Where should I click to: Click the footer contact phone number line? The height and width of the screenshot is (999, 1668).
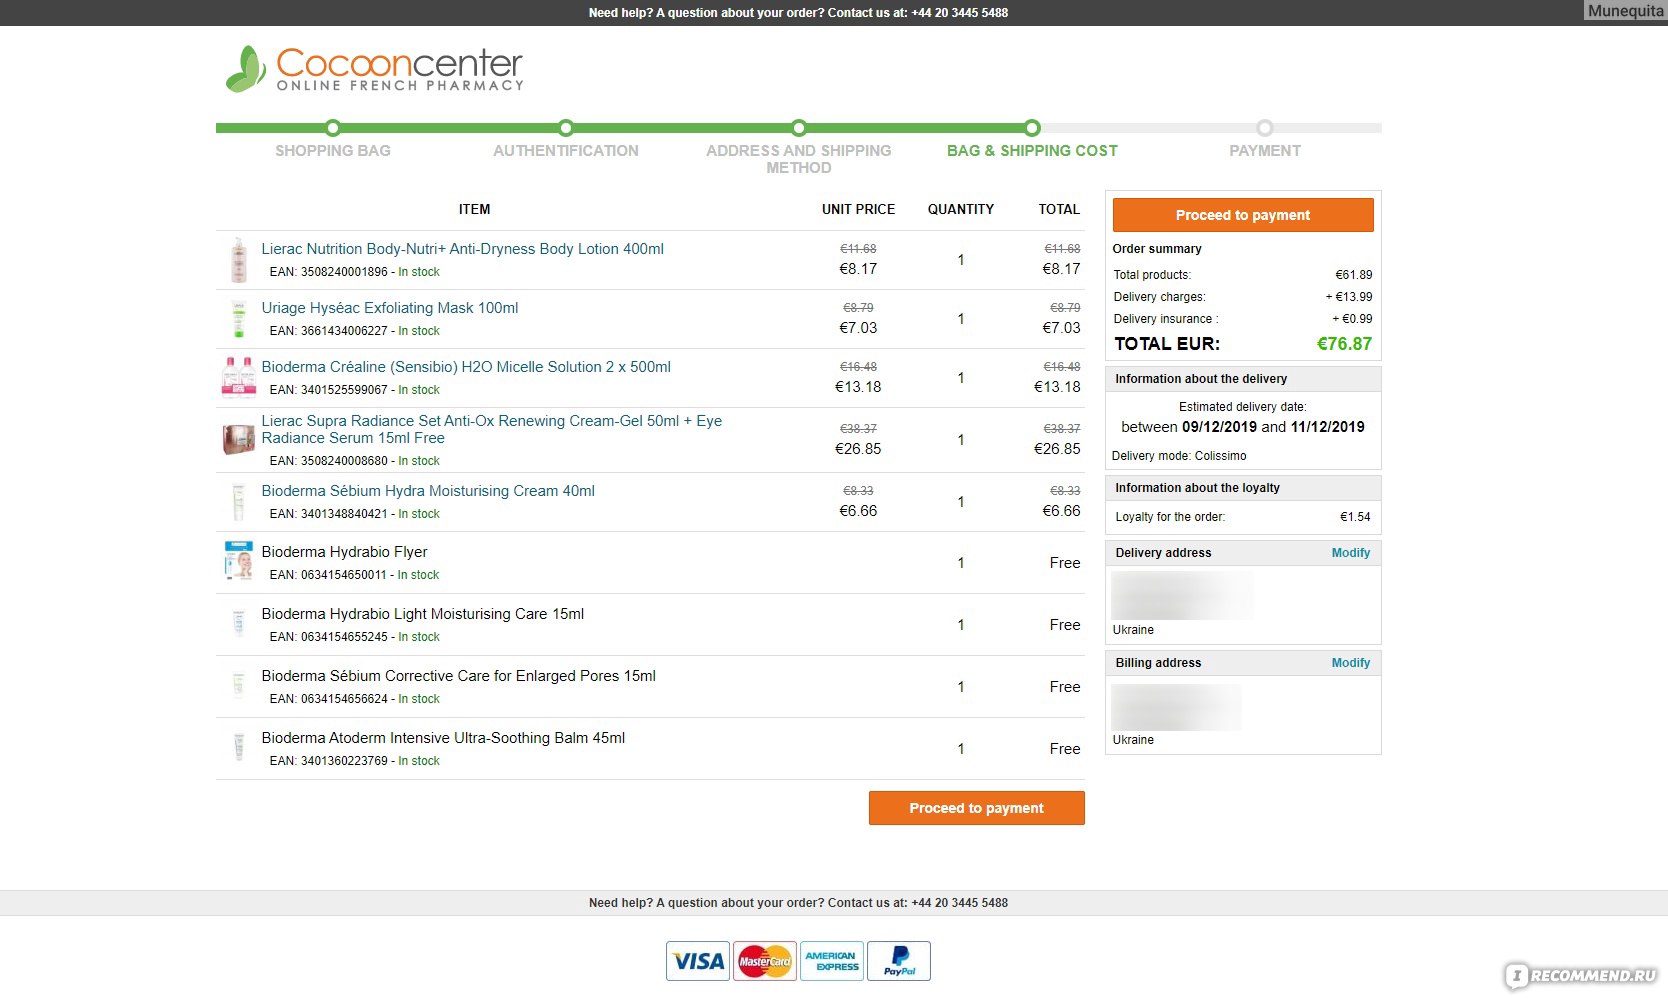(x=798, y=903)
